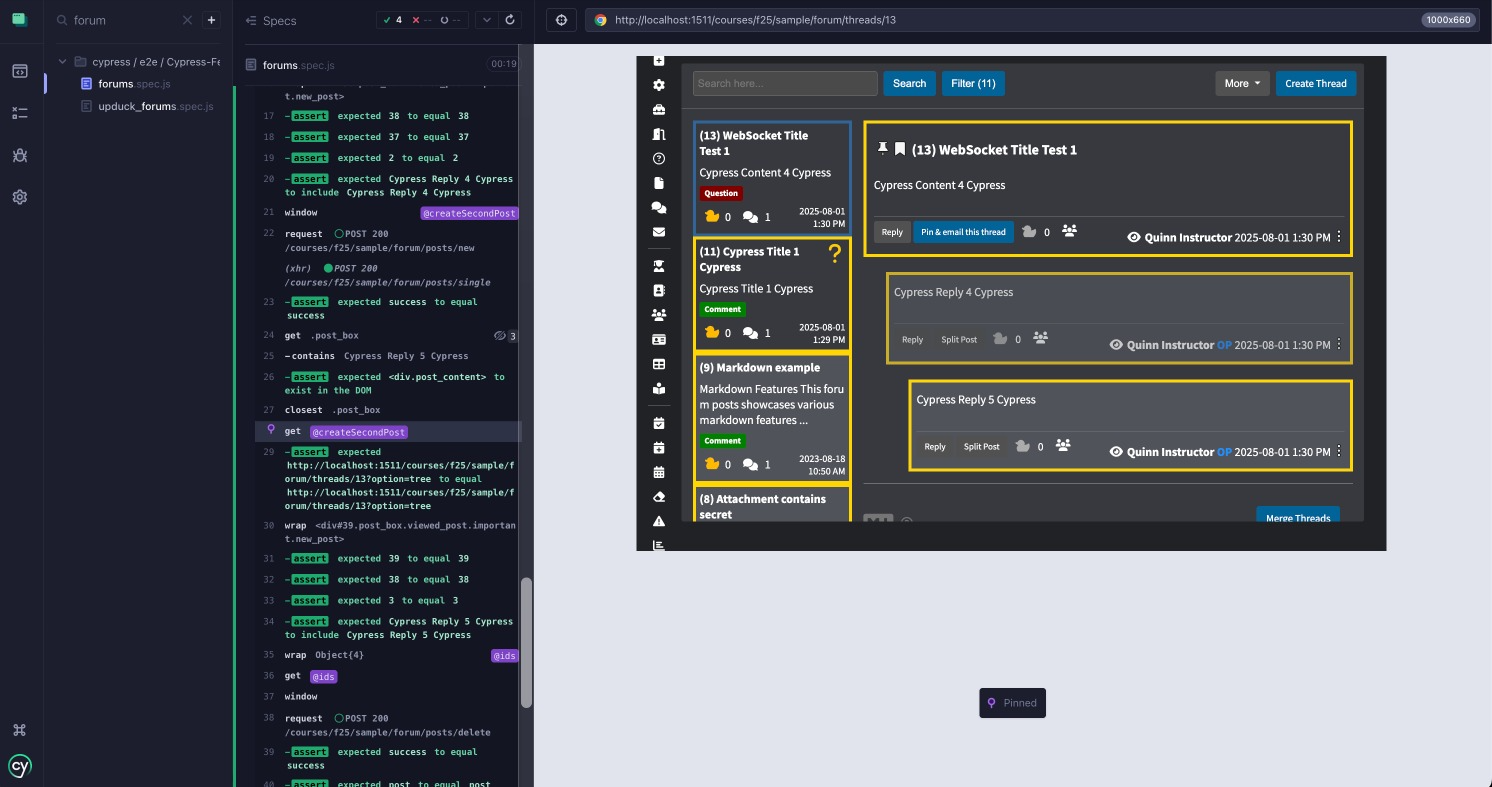Open the Filter (11) button

click(x=973, y=83)
